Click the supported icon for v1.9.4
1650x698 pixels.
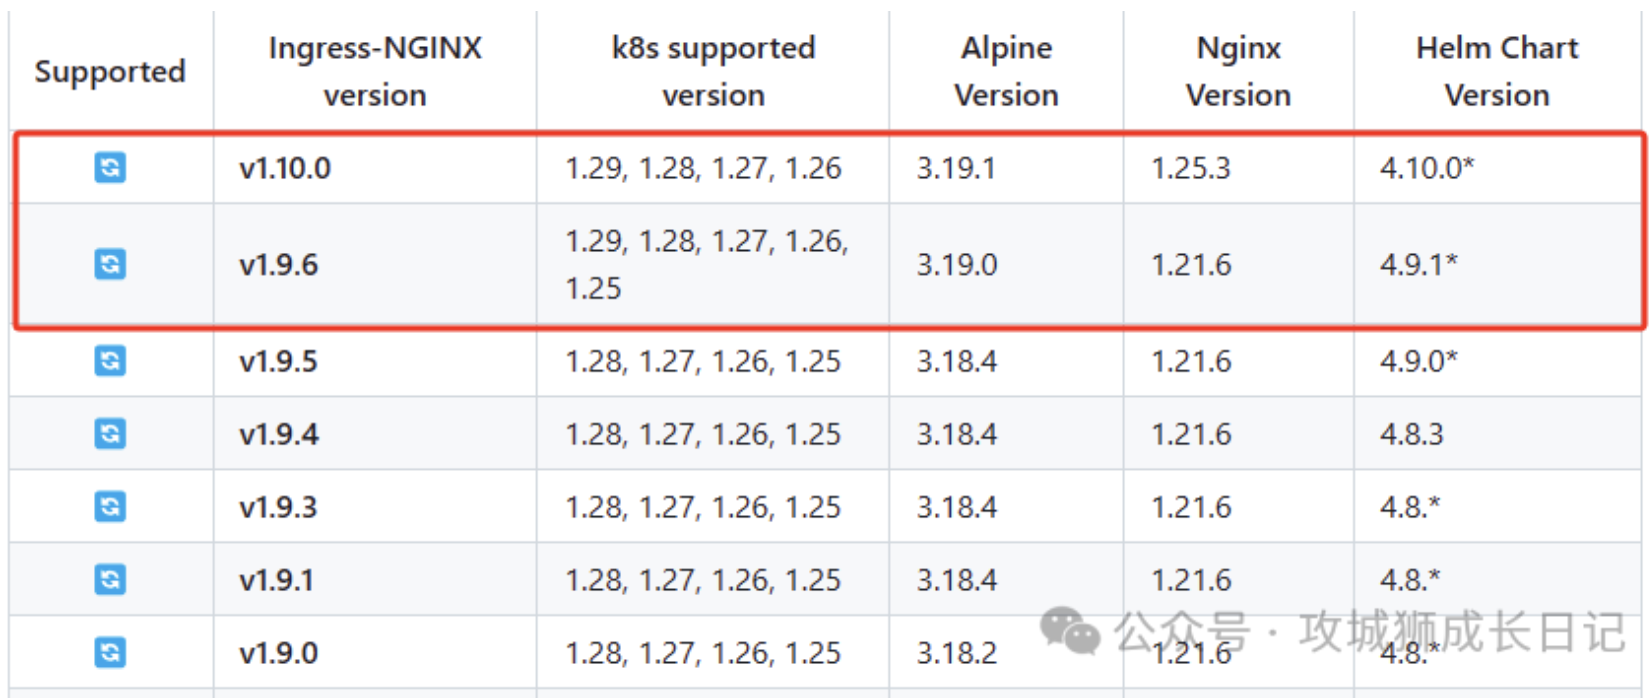point(110,433)
